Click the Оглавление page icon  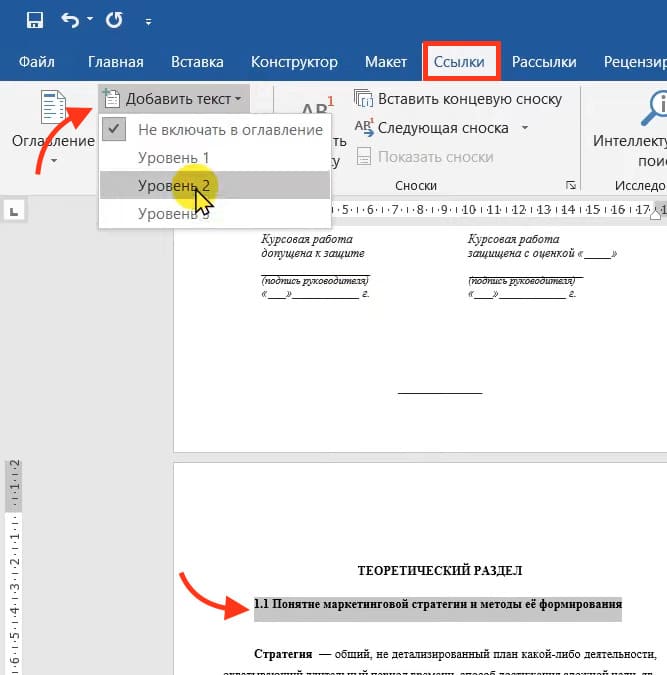tap(53, 106)
